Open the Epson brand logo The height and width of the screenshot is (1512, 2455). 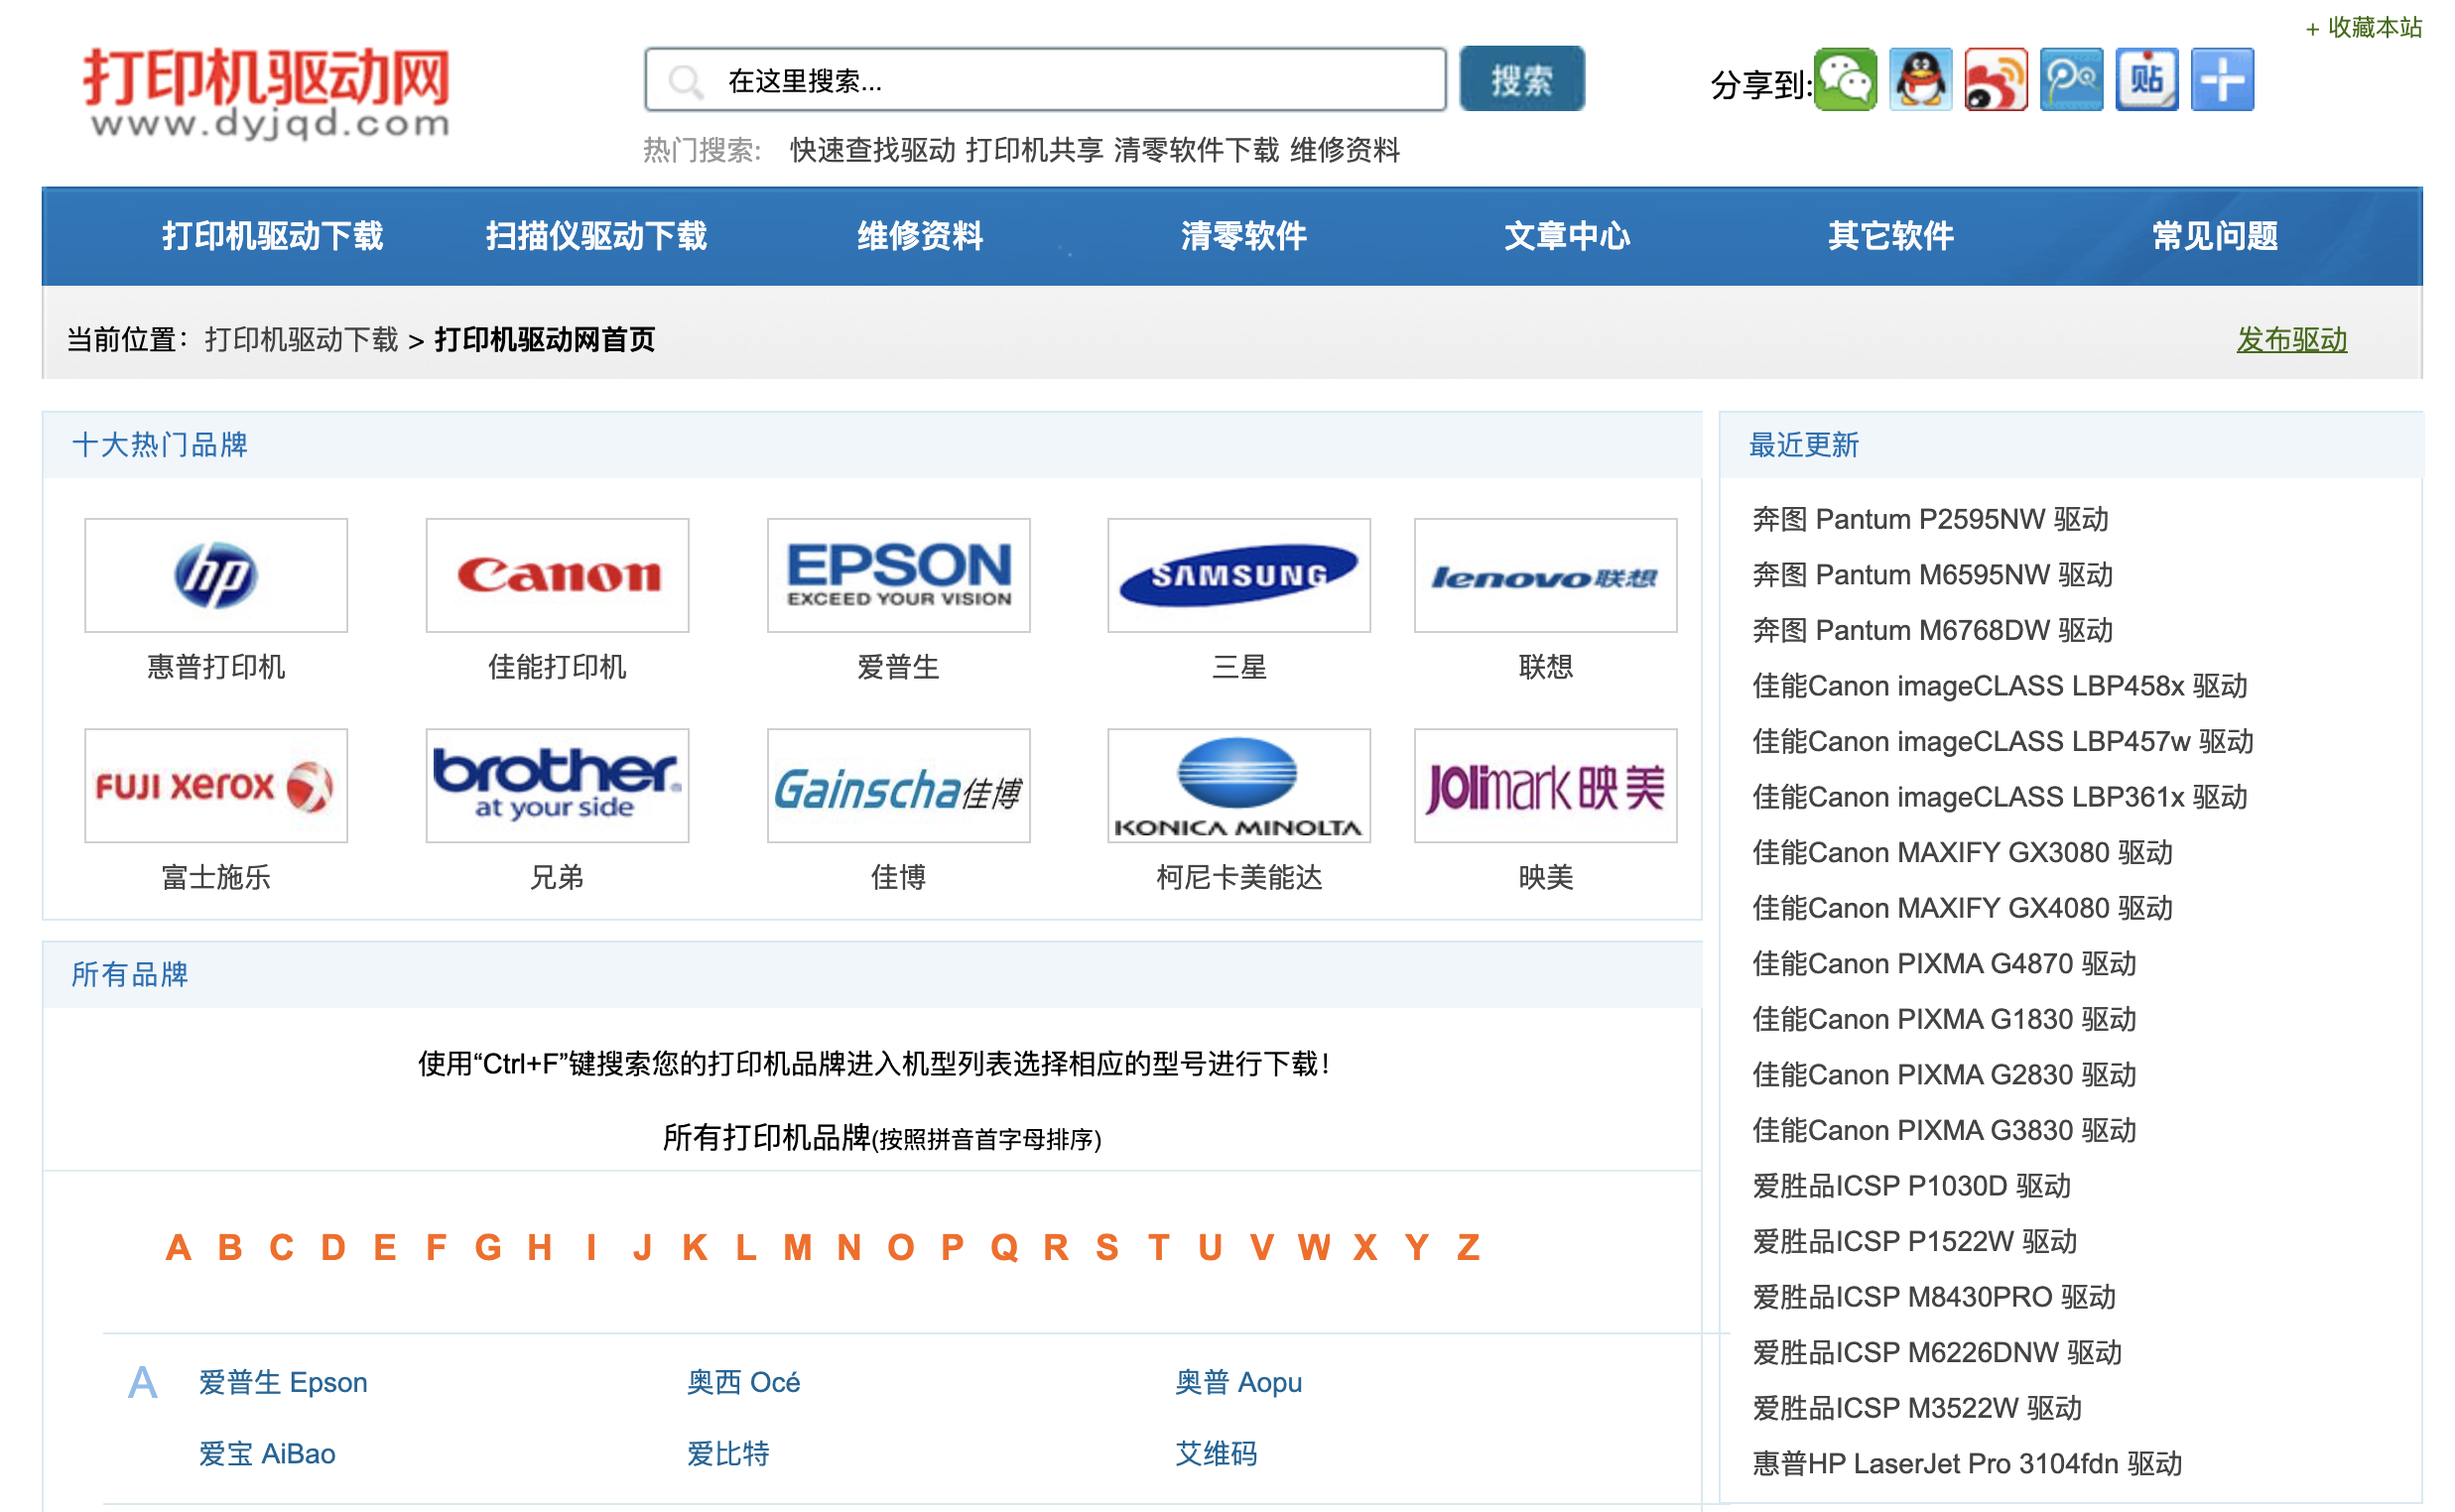pyautogui.click(x=898, y=575)
